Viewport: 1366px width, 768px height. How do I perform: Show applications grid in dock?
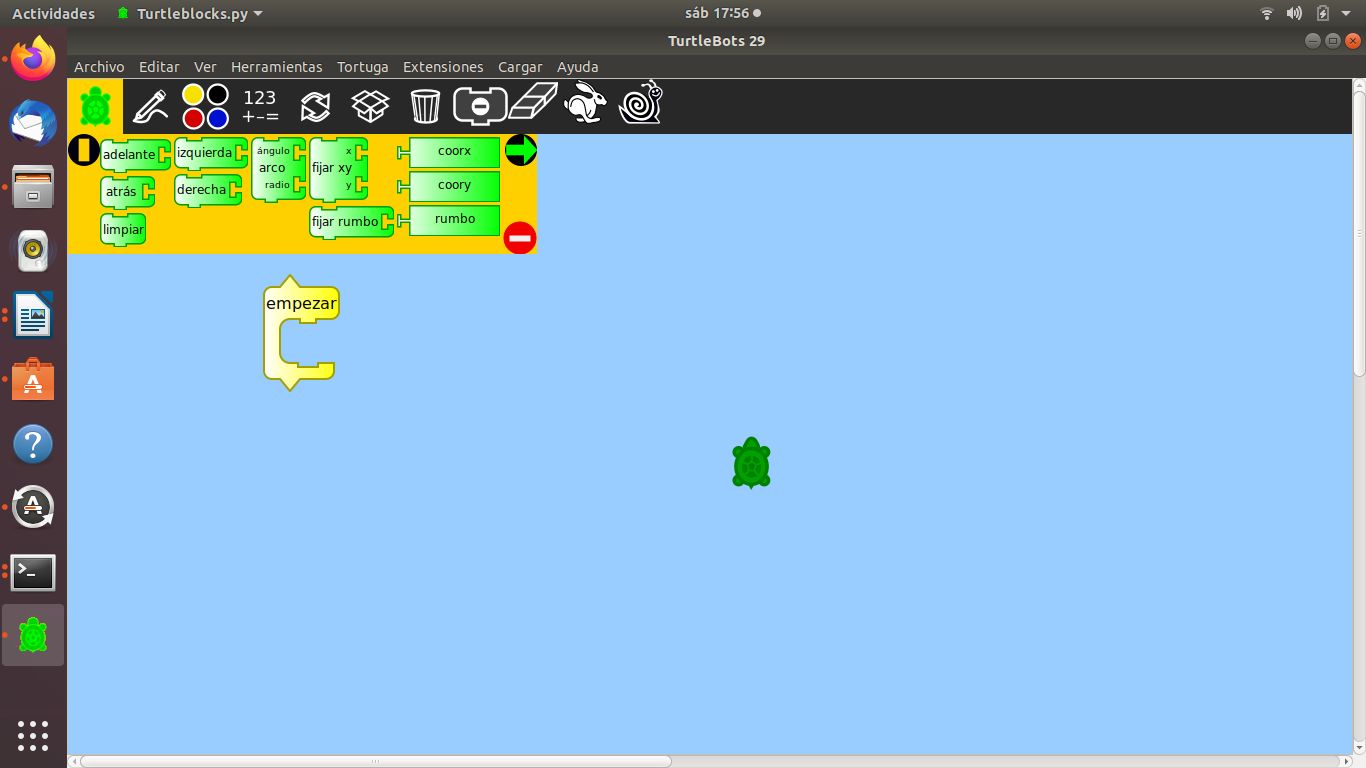(33, 735)
